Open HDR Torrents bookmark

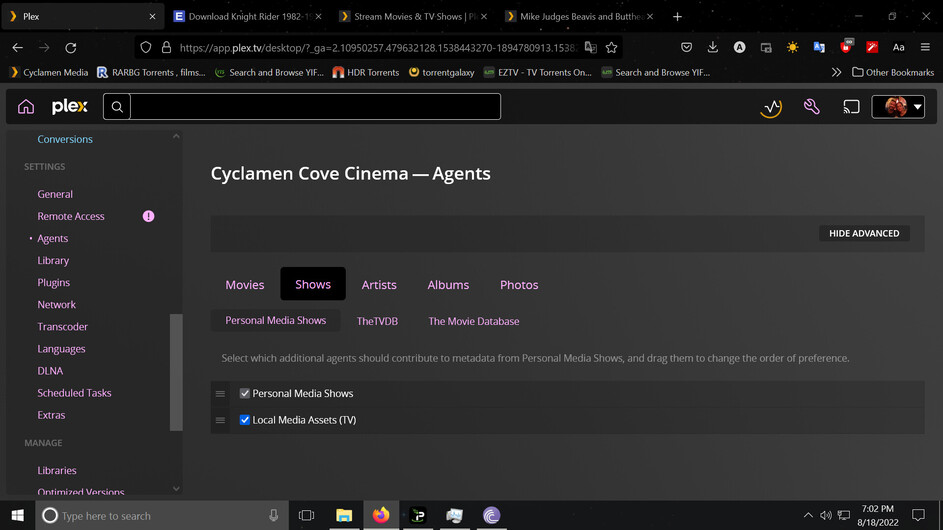pyautogui.click(x=366, y=72)
